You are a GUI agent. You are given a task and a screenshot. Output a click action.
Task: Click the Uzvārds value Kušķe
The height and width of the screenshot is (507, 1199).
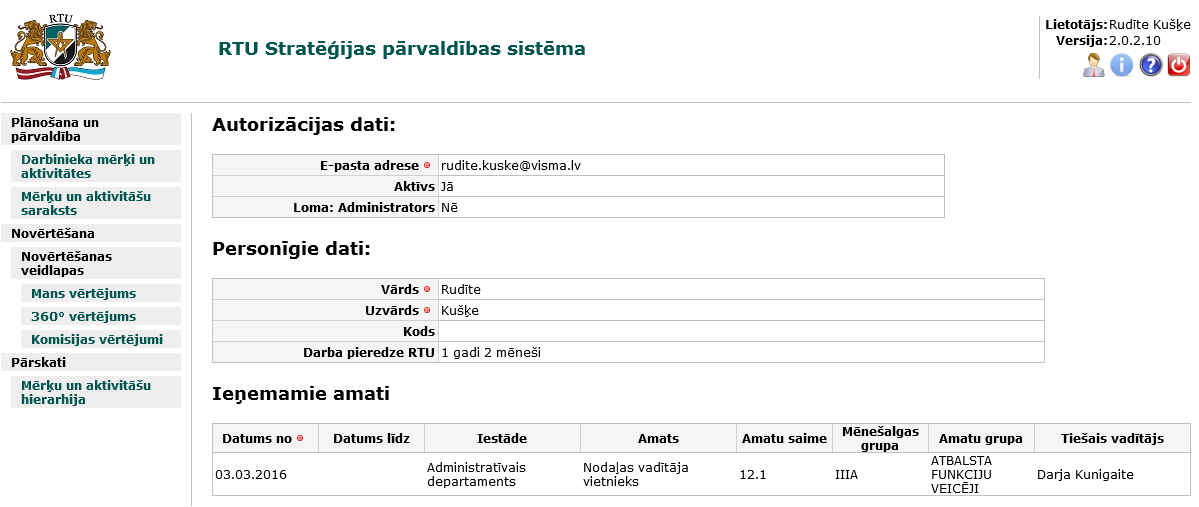pos(460,310)
